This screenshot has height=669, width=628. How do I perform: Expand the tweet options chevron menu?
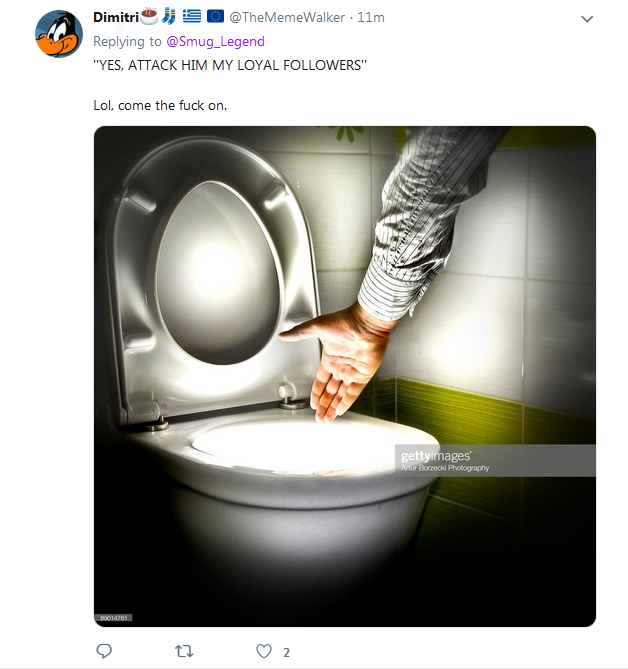[587, 19]
